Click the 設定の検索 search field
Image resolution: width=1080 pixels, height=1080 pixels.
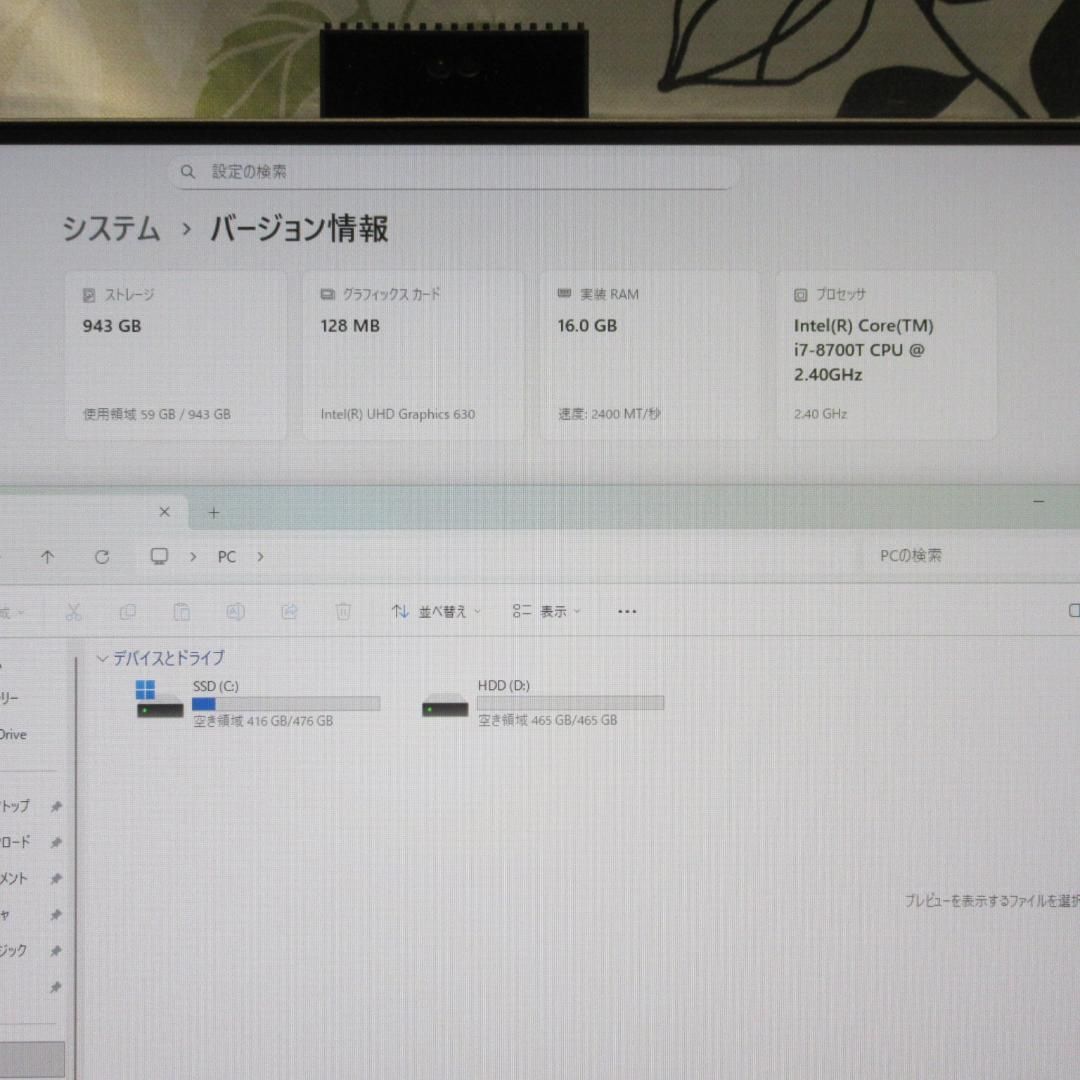tap(450, 172)
